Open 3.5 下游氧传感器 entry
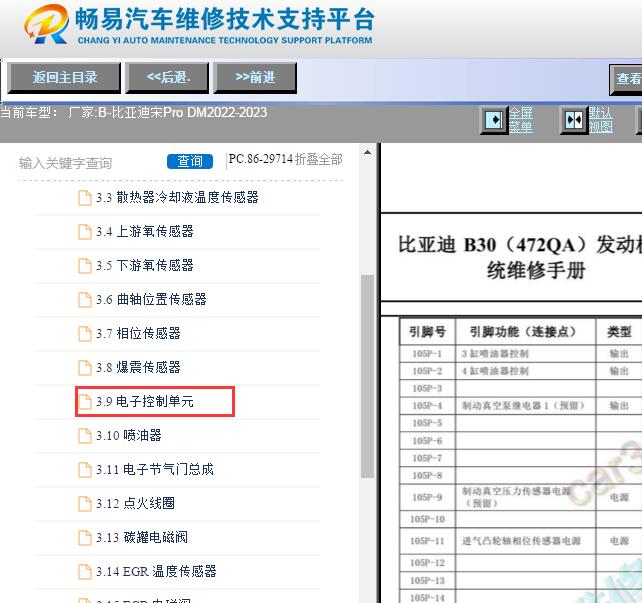Viewport: 642px width, 603px height. 145,266
